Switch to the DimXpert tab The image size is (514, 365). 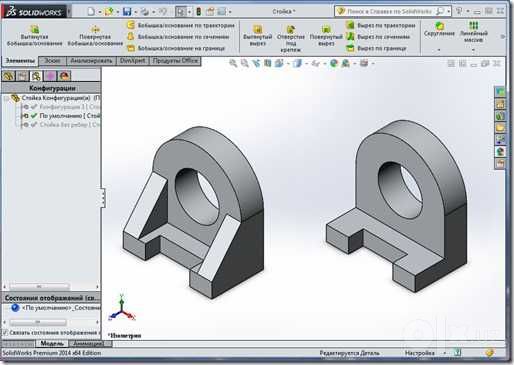[x=132, y=61]
